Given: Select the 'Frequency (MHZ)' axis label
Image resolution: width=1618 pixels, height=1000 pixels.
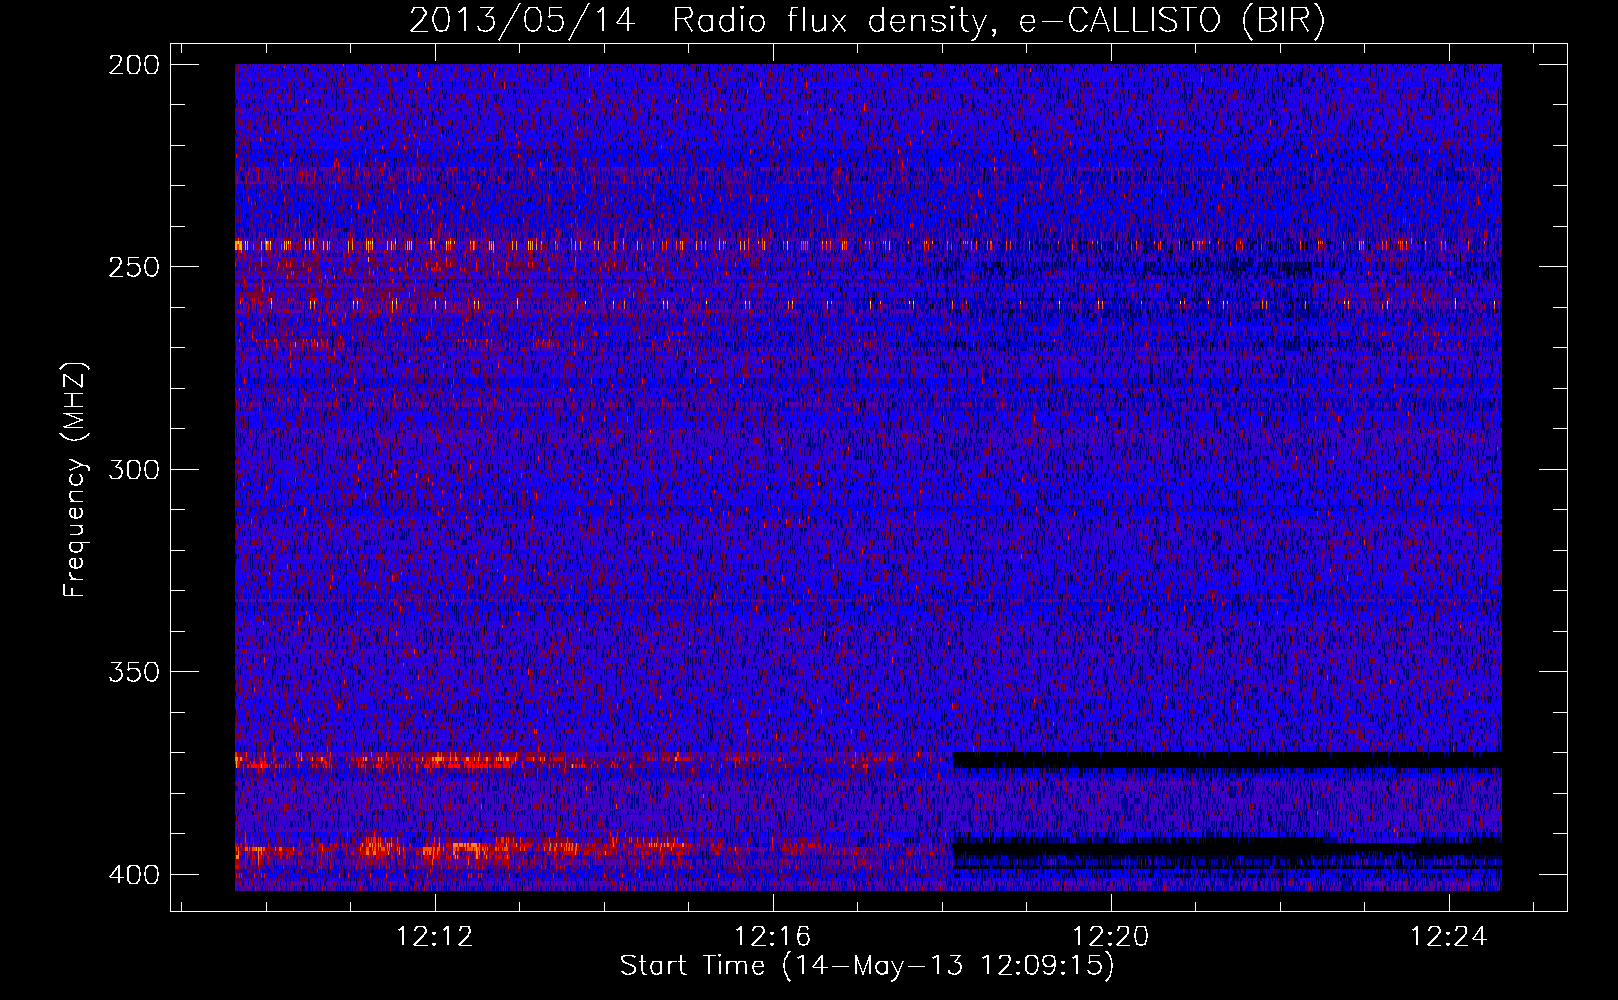Looking at the screenshot, I should [75, 480].
